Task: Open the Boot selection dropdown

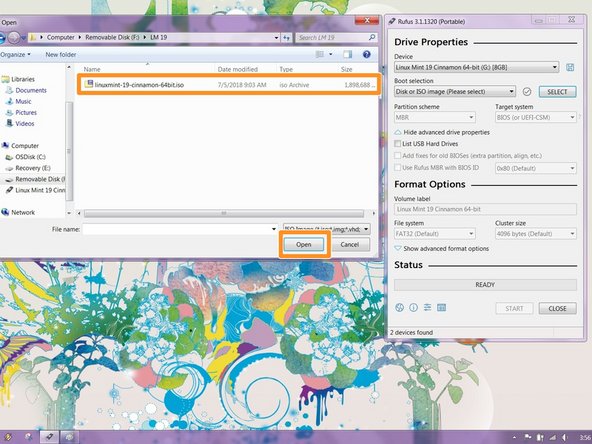Action: (x=455, y=91)
